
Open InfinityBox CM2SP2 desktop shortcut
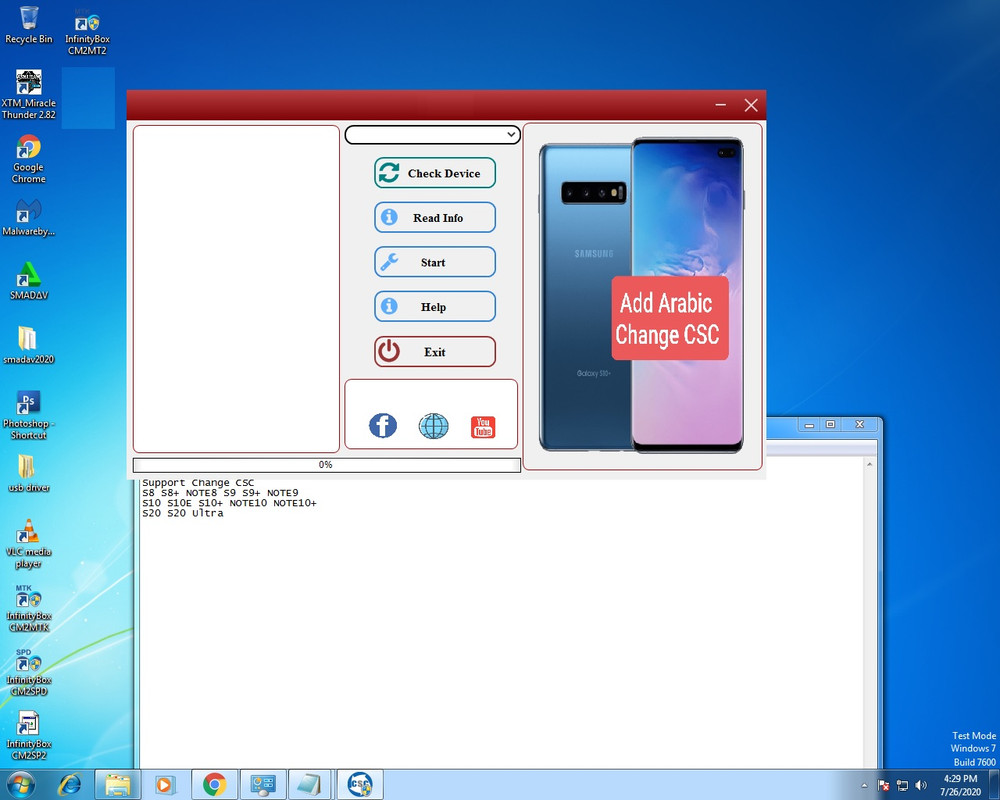point(28,736)
